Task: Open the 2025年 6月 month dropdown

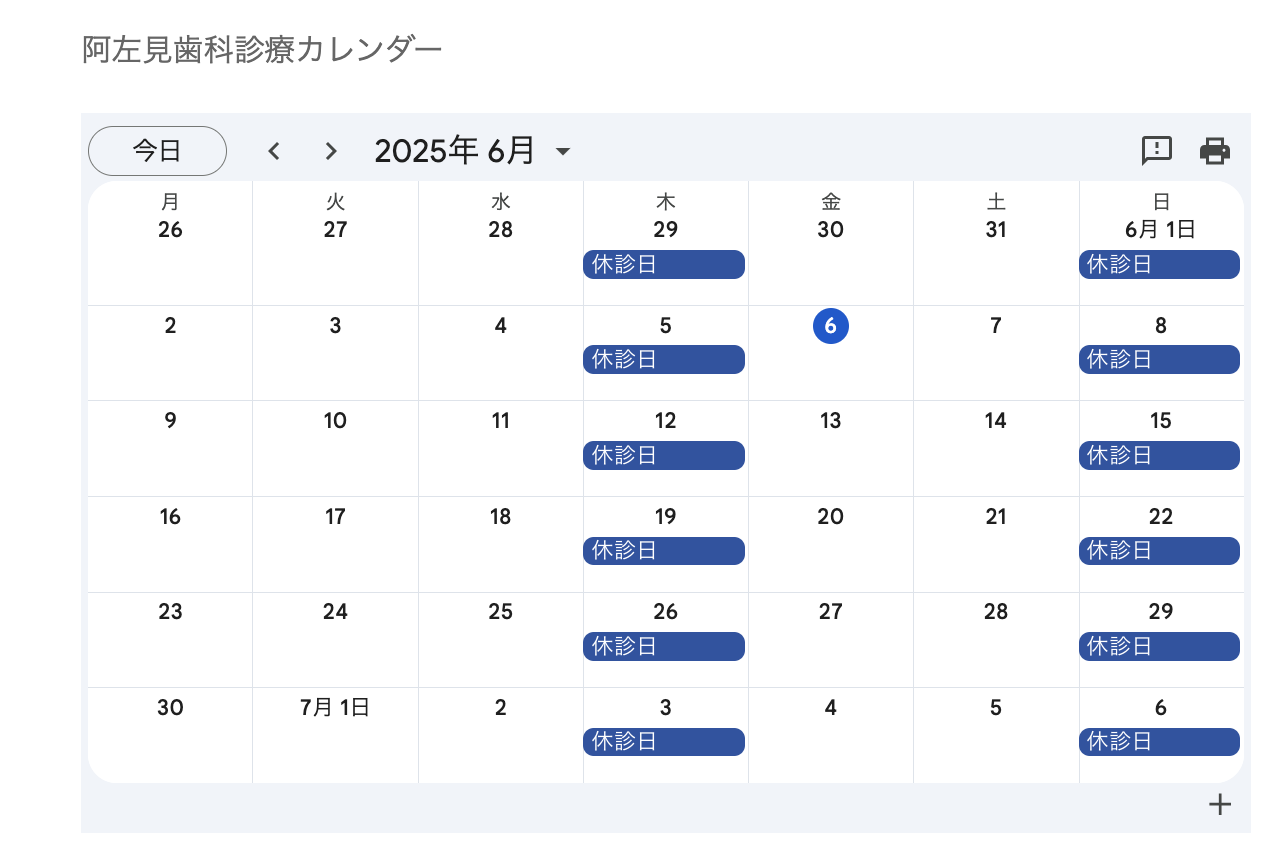Action: [472, 151]
